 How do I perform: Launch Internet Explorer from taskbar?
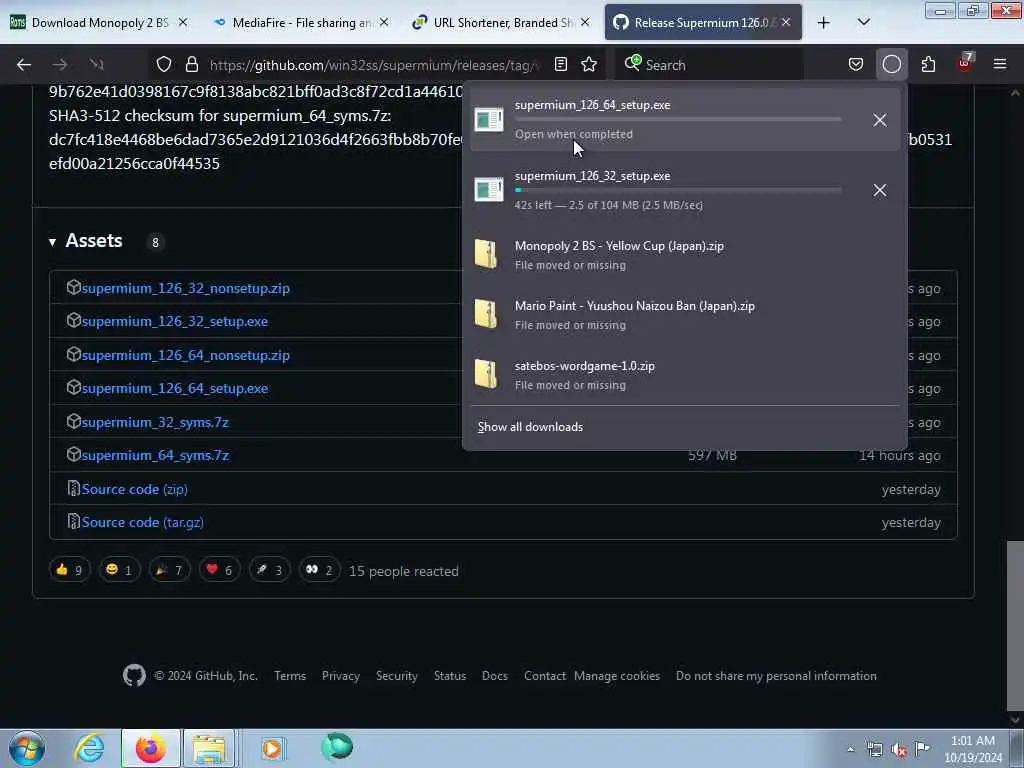point(89,748)
